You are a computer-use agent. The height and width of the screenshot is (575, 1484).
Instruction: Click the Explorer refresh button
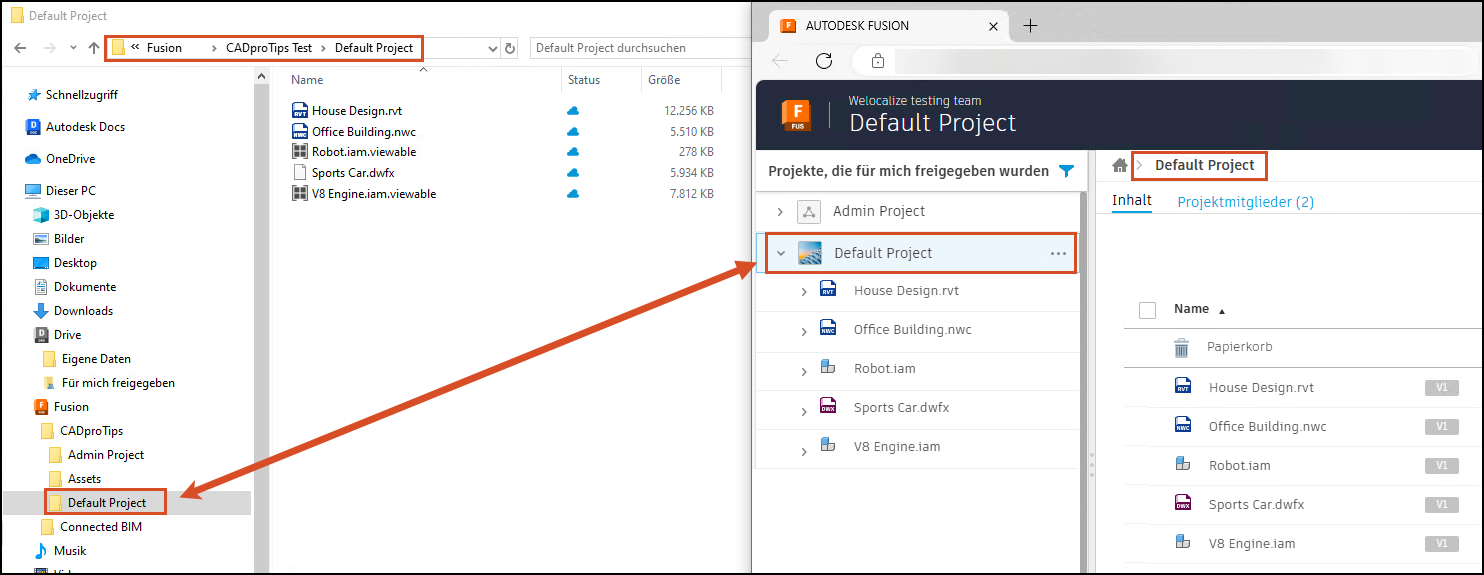coord(510,48)
